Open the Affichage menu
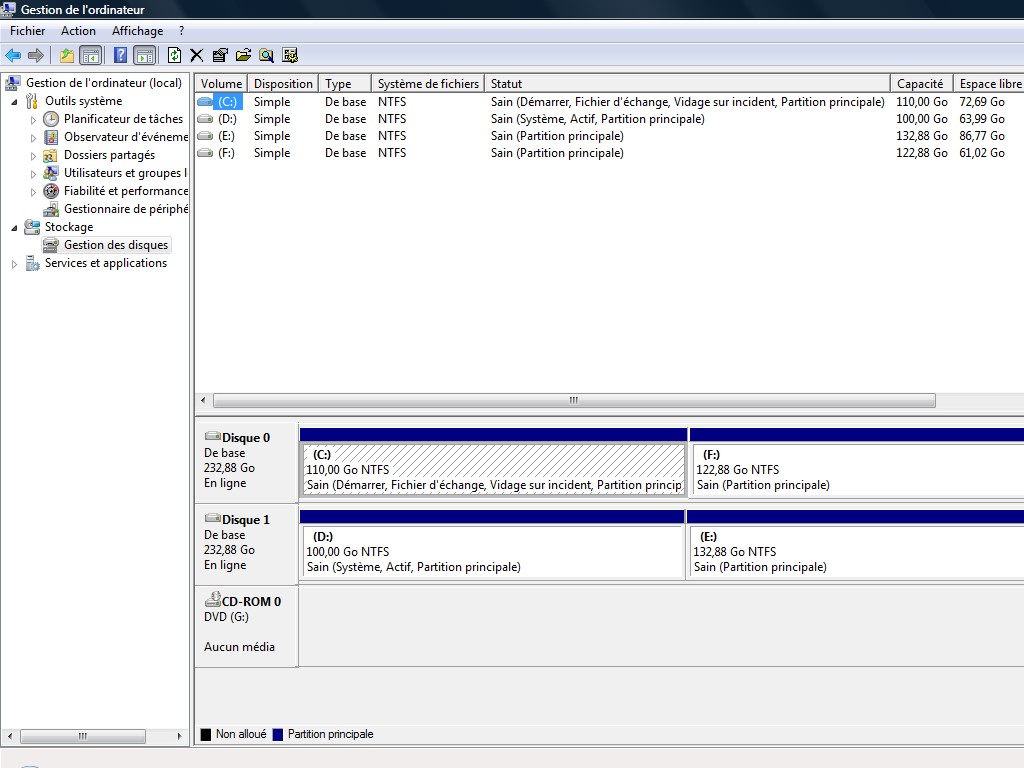 [x=137, y=31]
